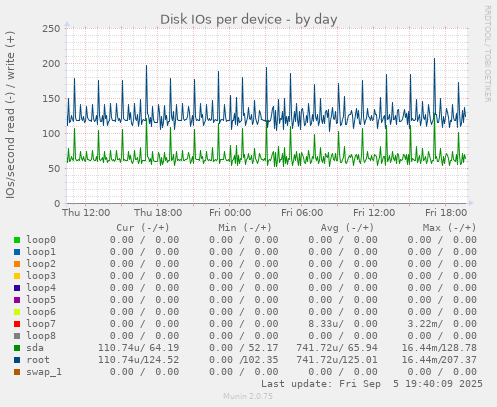Click the loop4 dark purple legend swatch
The image size is (497, 407).
pyautogui.click(x=17, y=288)
